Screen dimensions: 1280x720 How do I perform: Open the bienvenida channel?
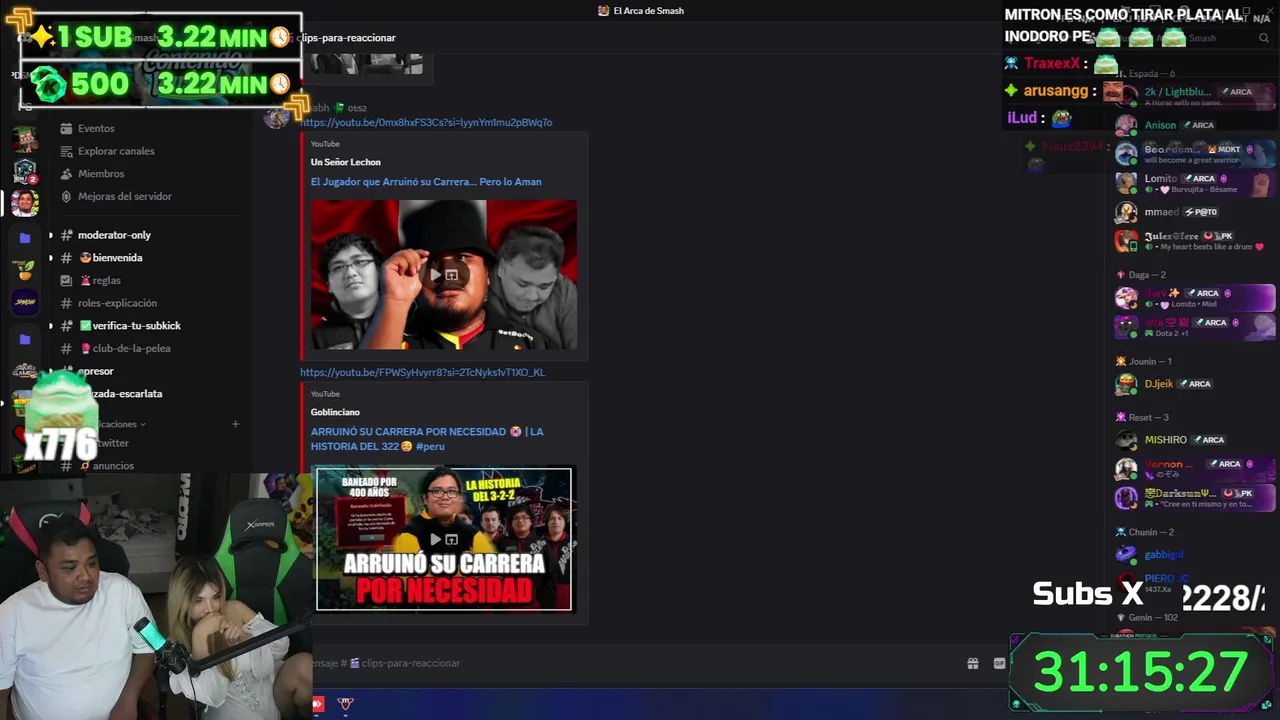click(117, 258)
